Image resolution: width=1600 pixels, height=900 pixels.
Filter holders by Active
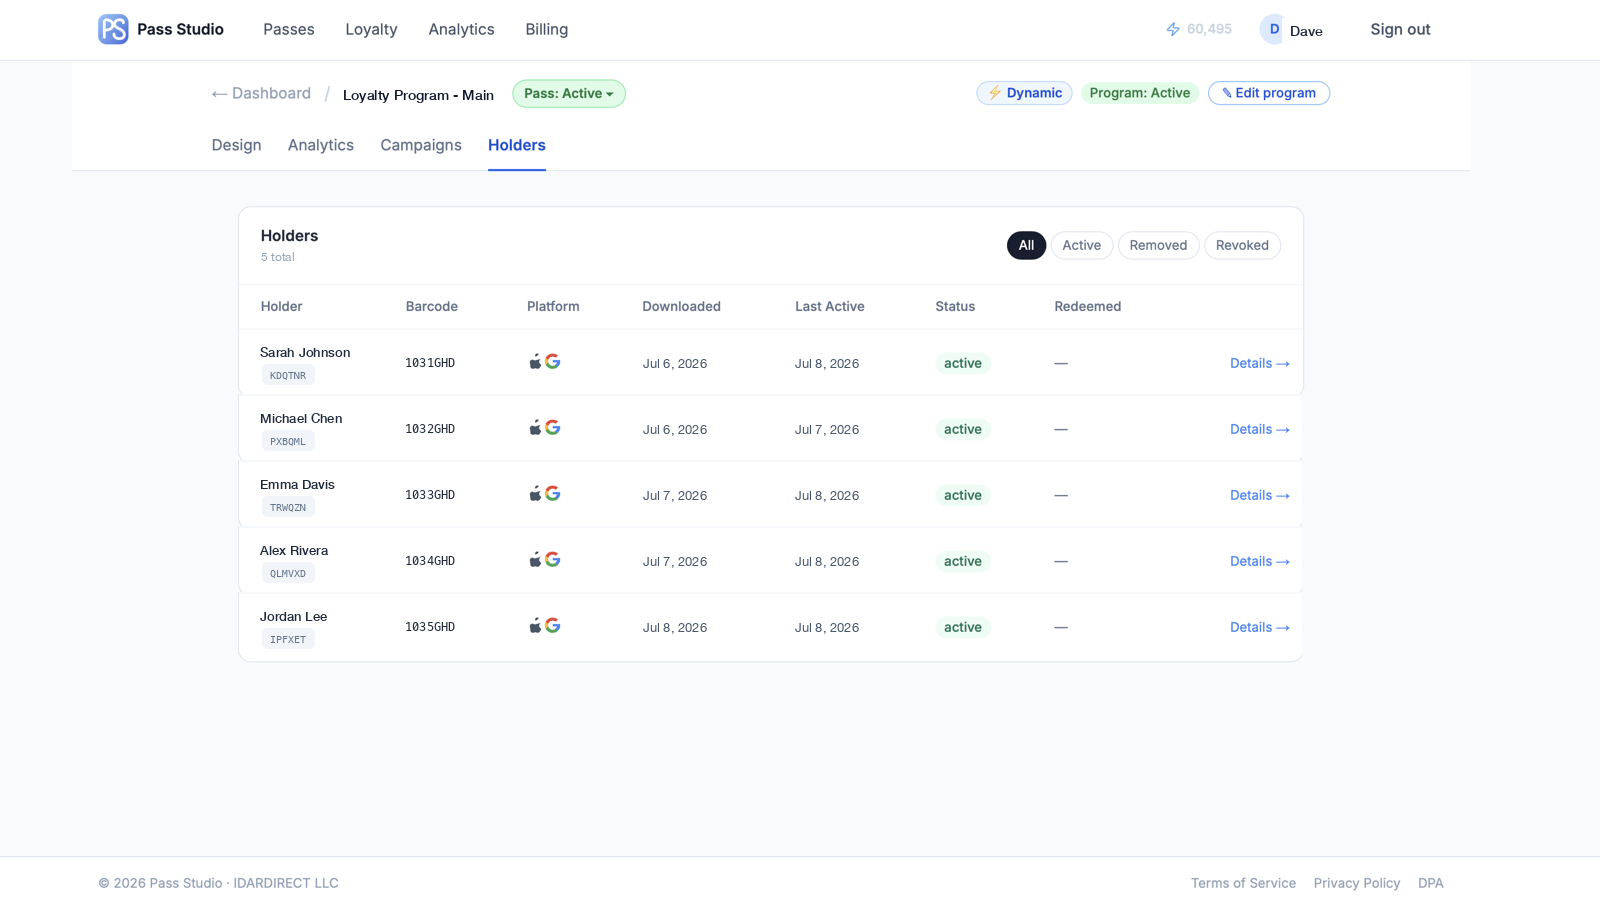[1082, 246]
